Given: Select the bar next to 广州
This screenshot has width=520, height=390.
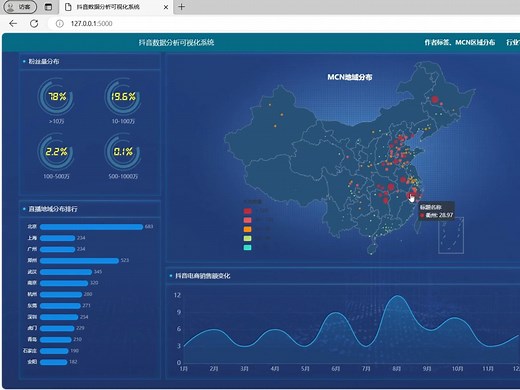Looking at the screenshot, I should pyautogui.click(x=57, y=249).
